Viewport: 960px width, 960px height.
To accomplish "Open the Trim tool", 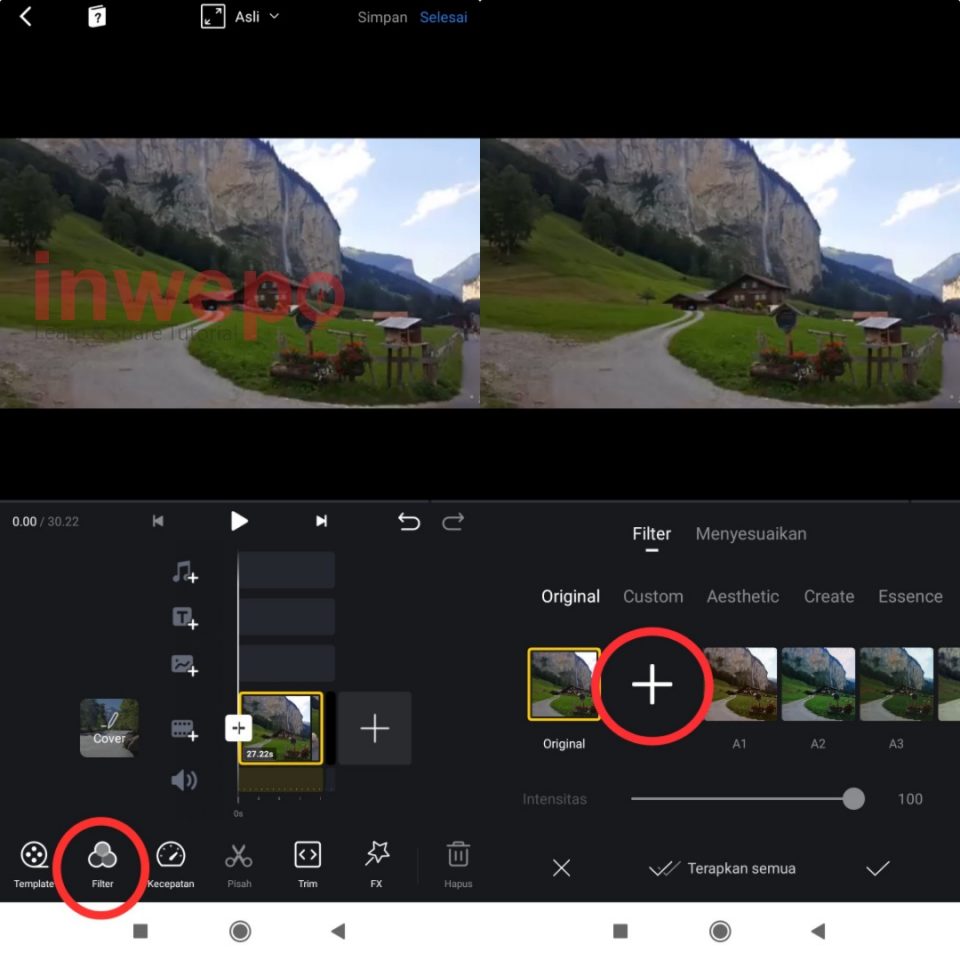I will (x=307, y=862).
